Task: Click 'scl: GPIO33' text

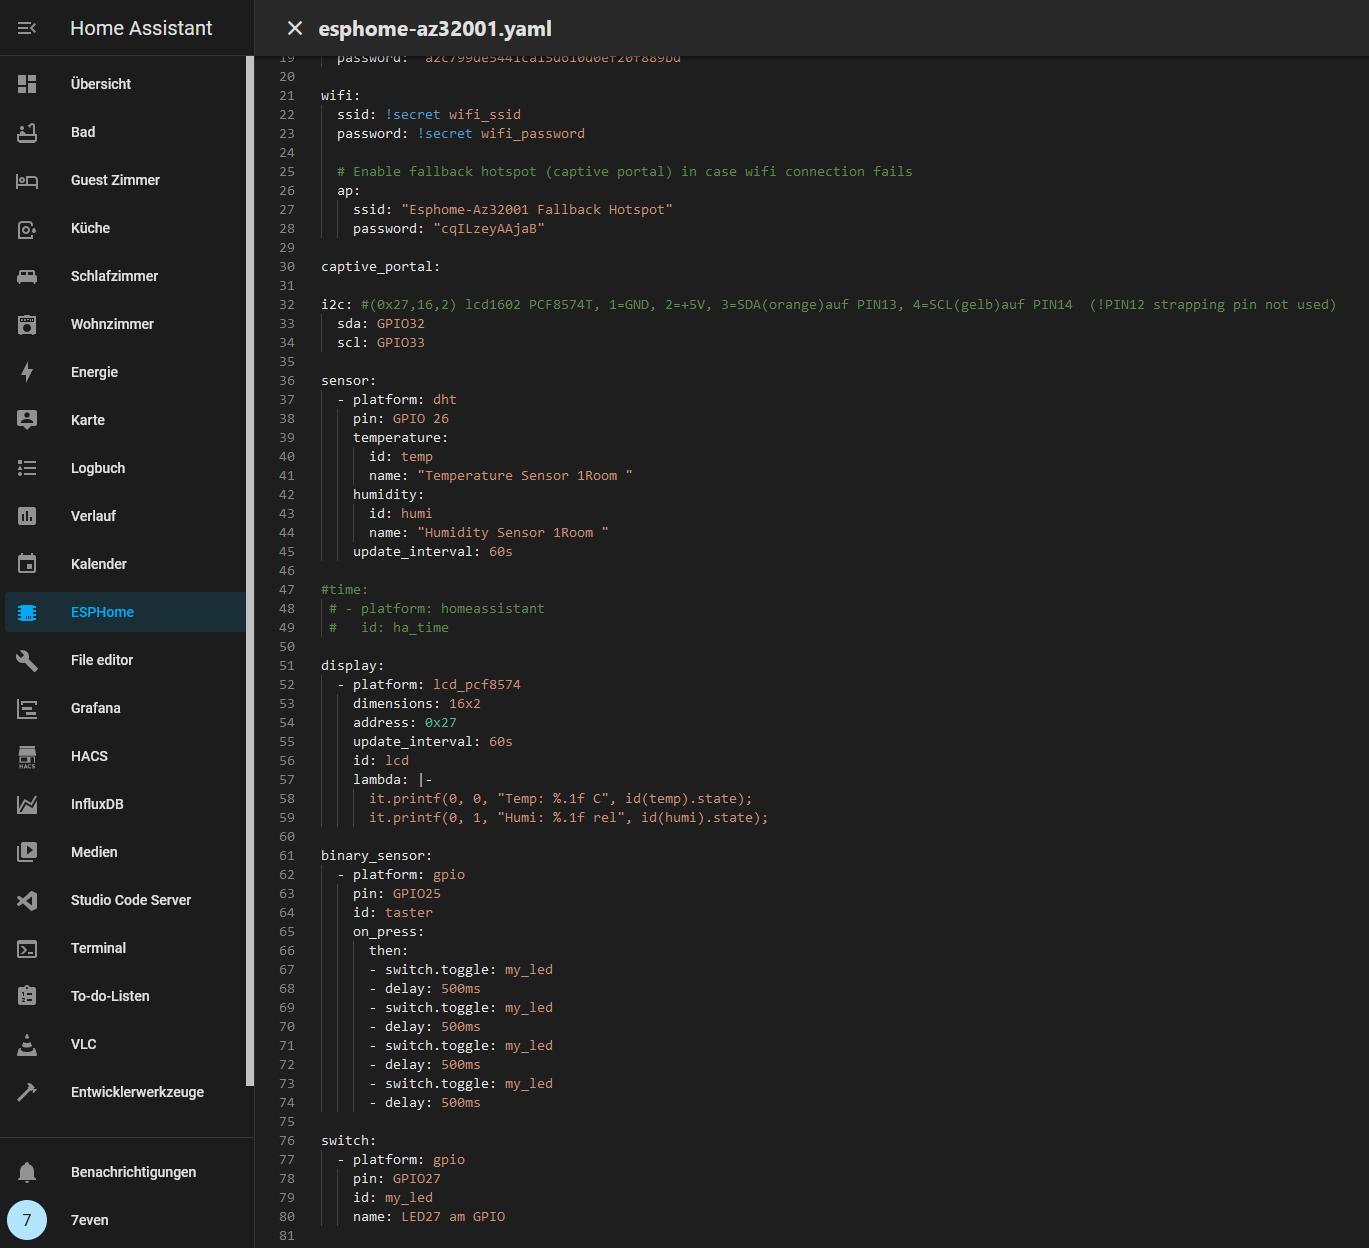Action: pyautogui.click(x=381, y=343)
